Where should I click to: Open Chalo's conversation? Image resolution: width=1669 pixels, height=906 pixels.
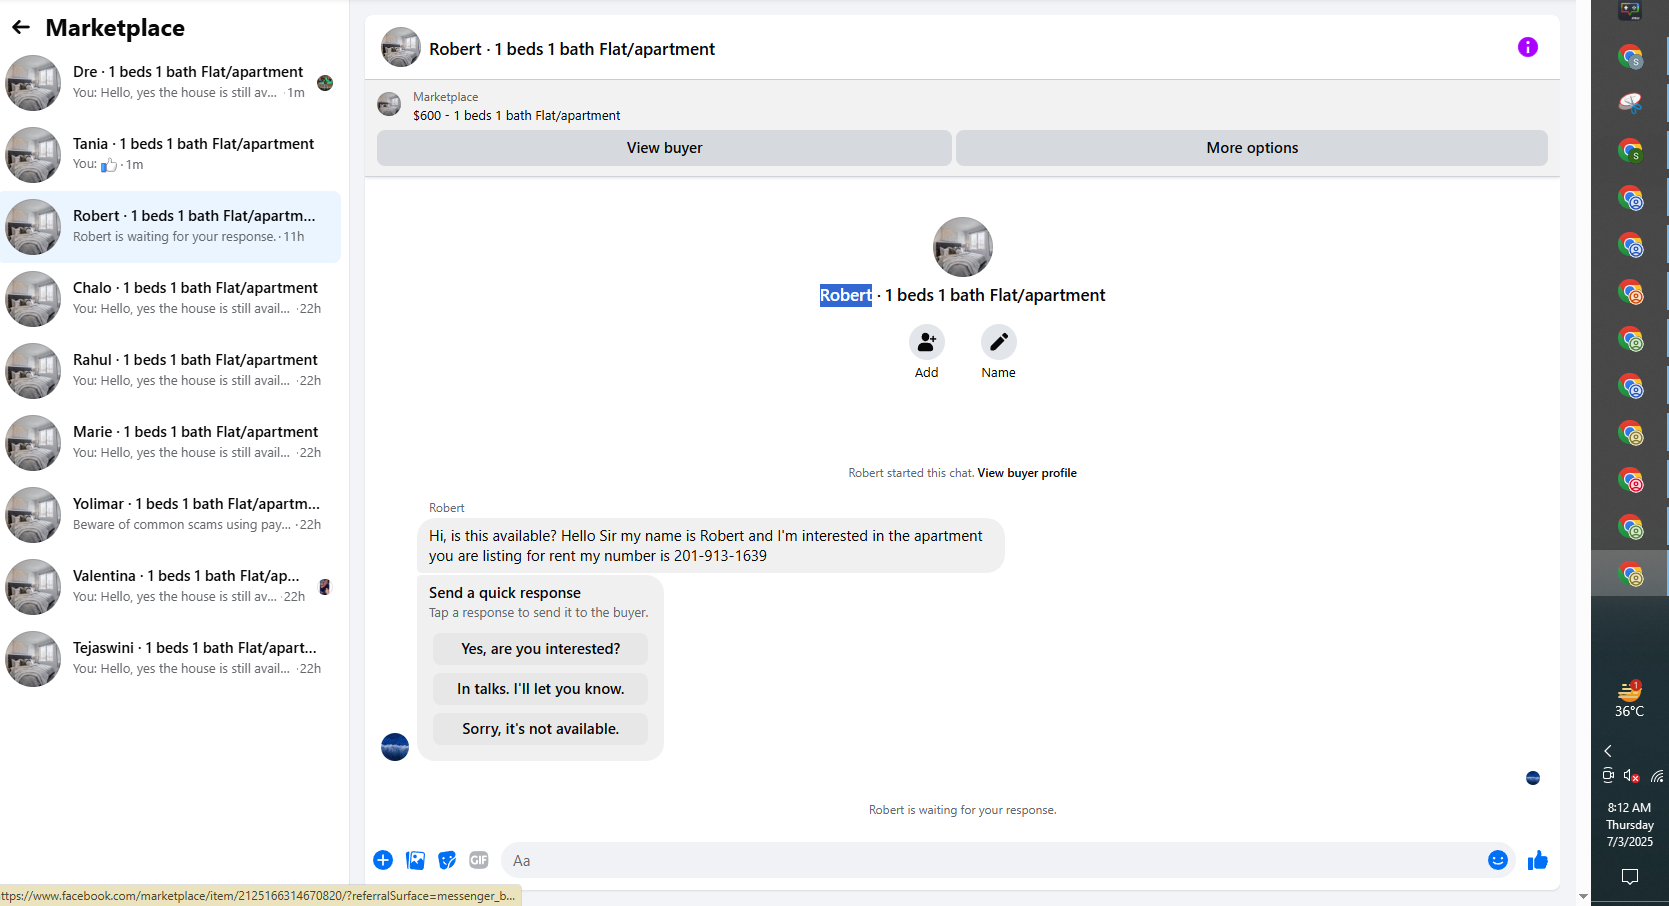coord(170,299)
